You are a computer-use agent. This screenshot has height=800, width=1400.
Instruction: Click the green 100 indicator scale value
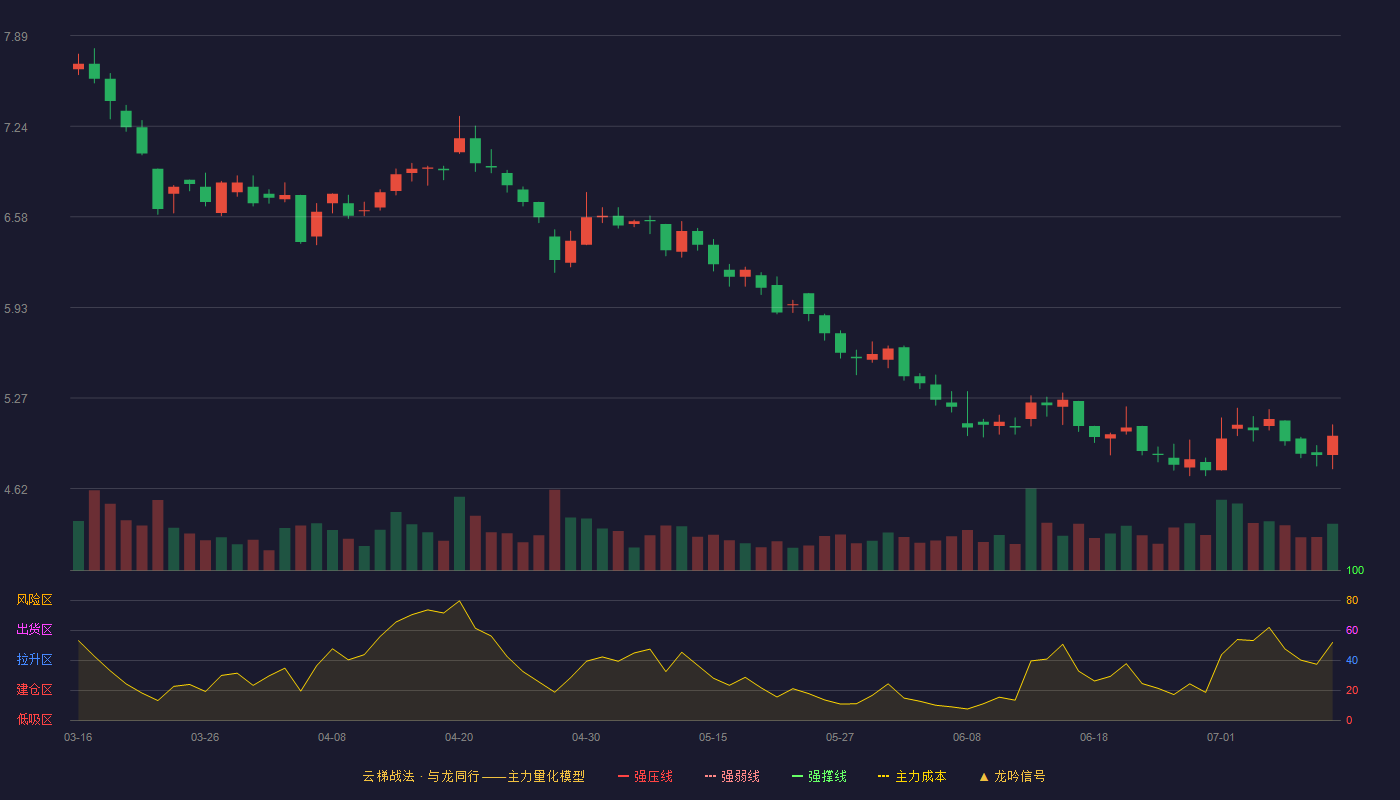[1355, 570]
